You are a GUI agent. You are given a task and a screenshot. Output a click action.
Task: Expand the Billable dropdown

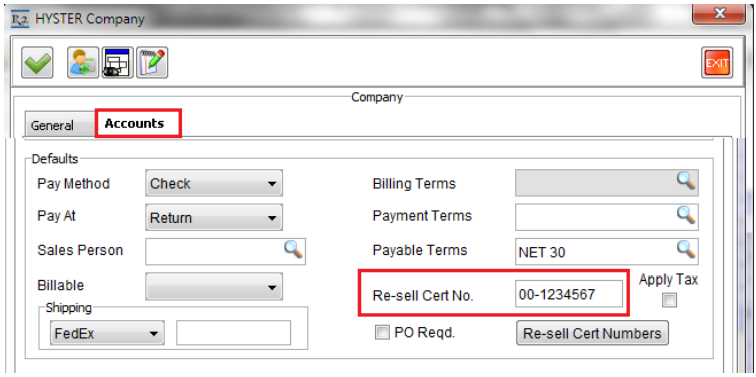[x=214, y=287]
